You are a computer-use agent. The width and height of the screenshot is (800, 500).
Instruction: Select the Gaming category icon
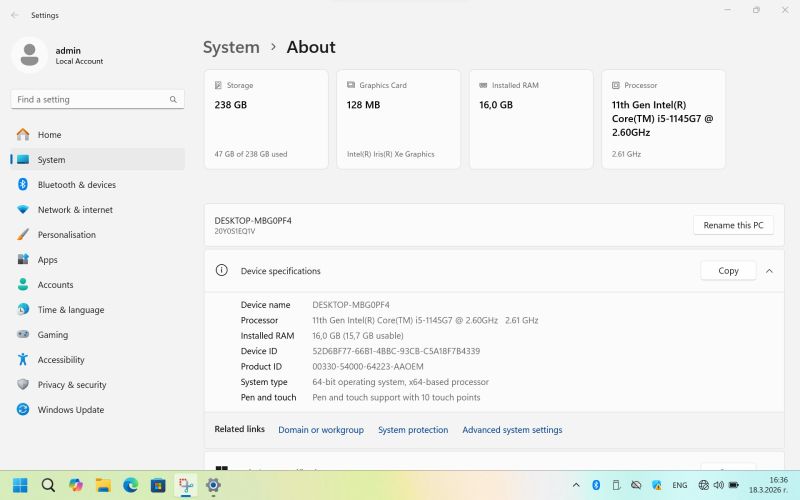point(23,335)
